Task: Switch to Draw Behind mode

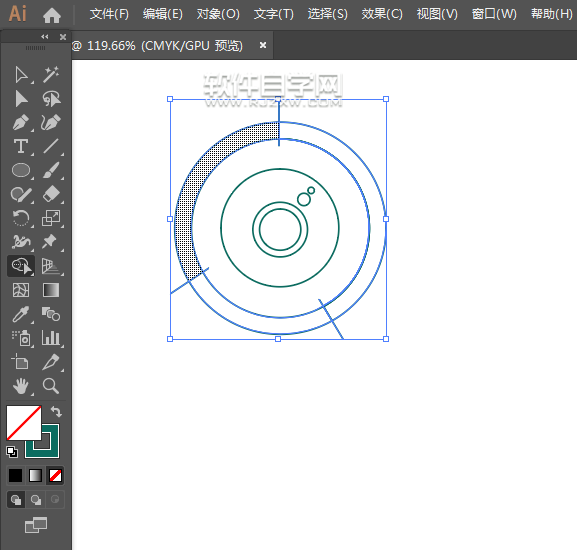Action: coord(36,500)
